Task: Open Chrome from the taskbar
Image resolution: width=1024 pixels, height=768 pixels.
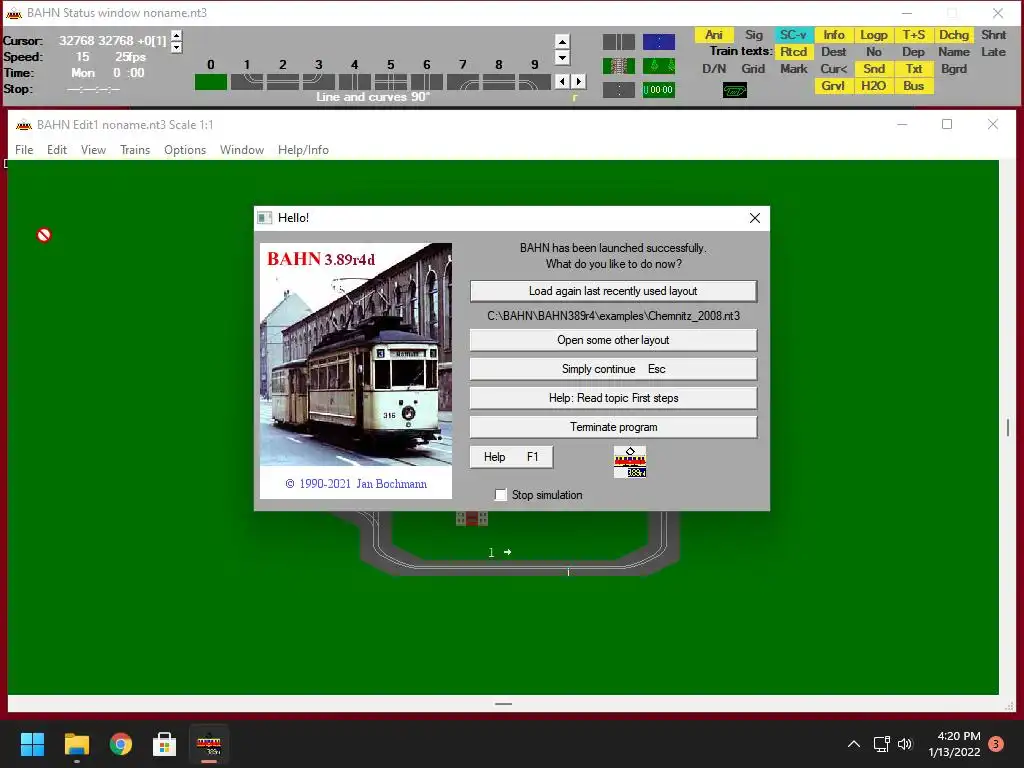Action: (x=121, y=744)
